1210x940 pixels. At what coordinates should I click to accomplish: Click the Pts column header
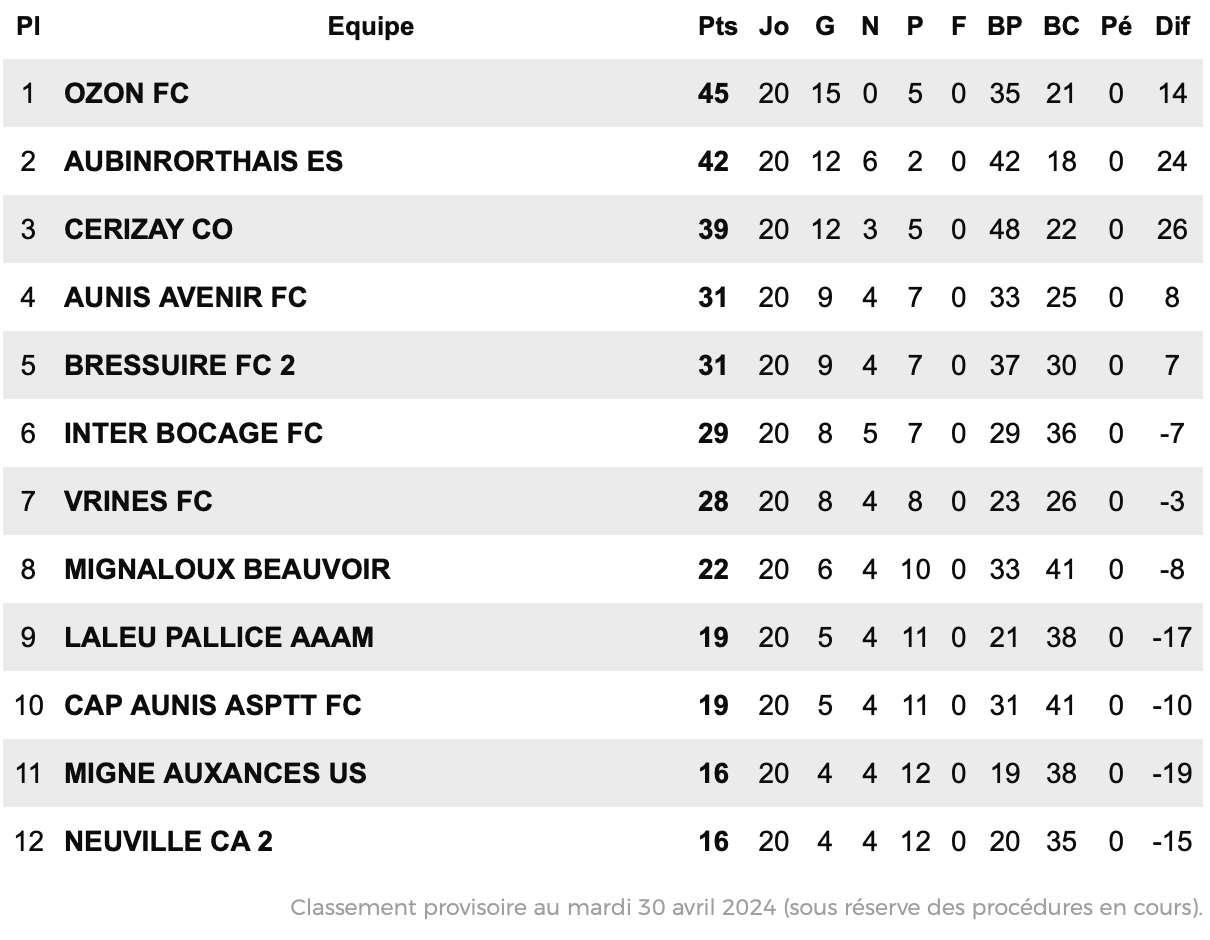(x=717, y=26)
